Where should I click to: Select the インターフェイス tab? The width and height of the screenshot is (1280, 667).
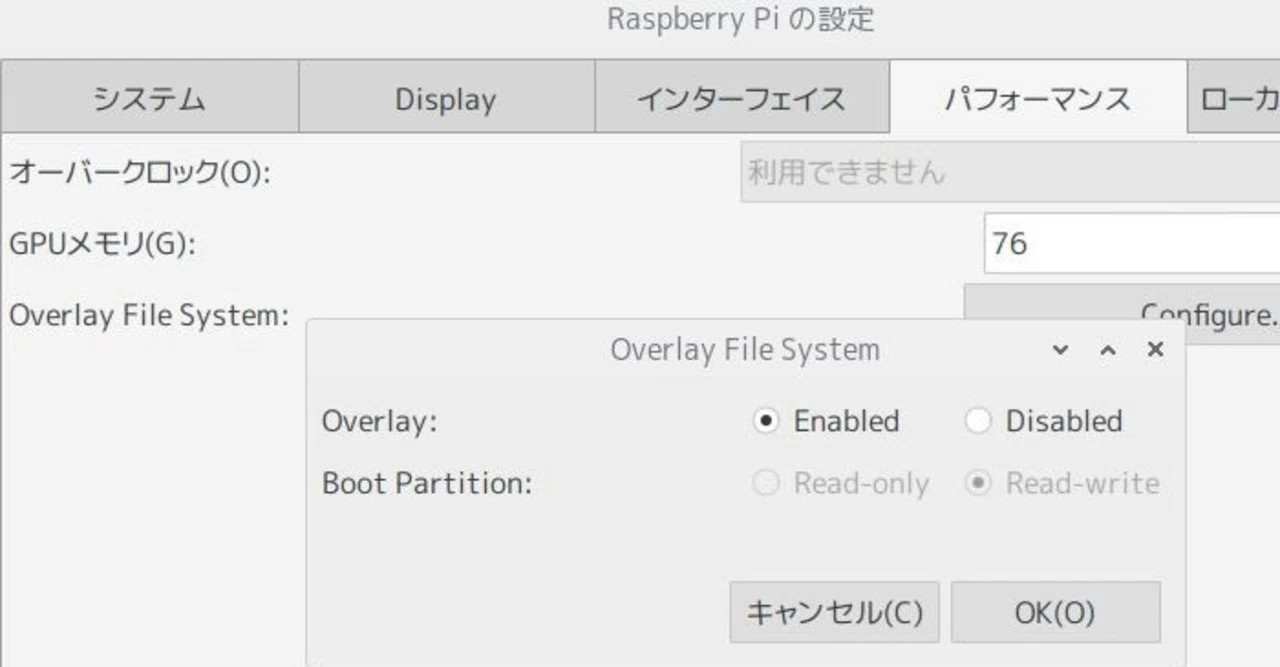coord(741,97)
